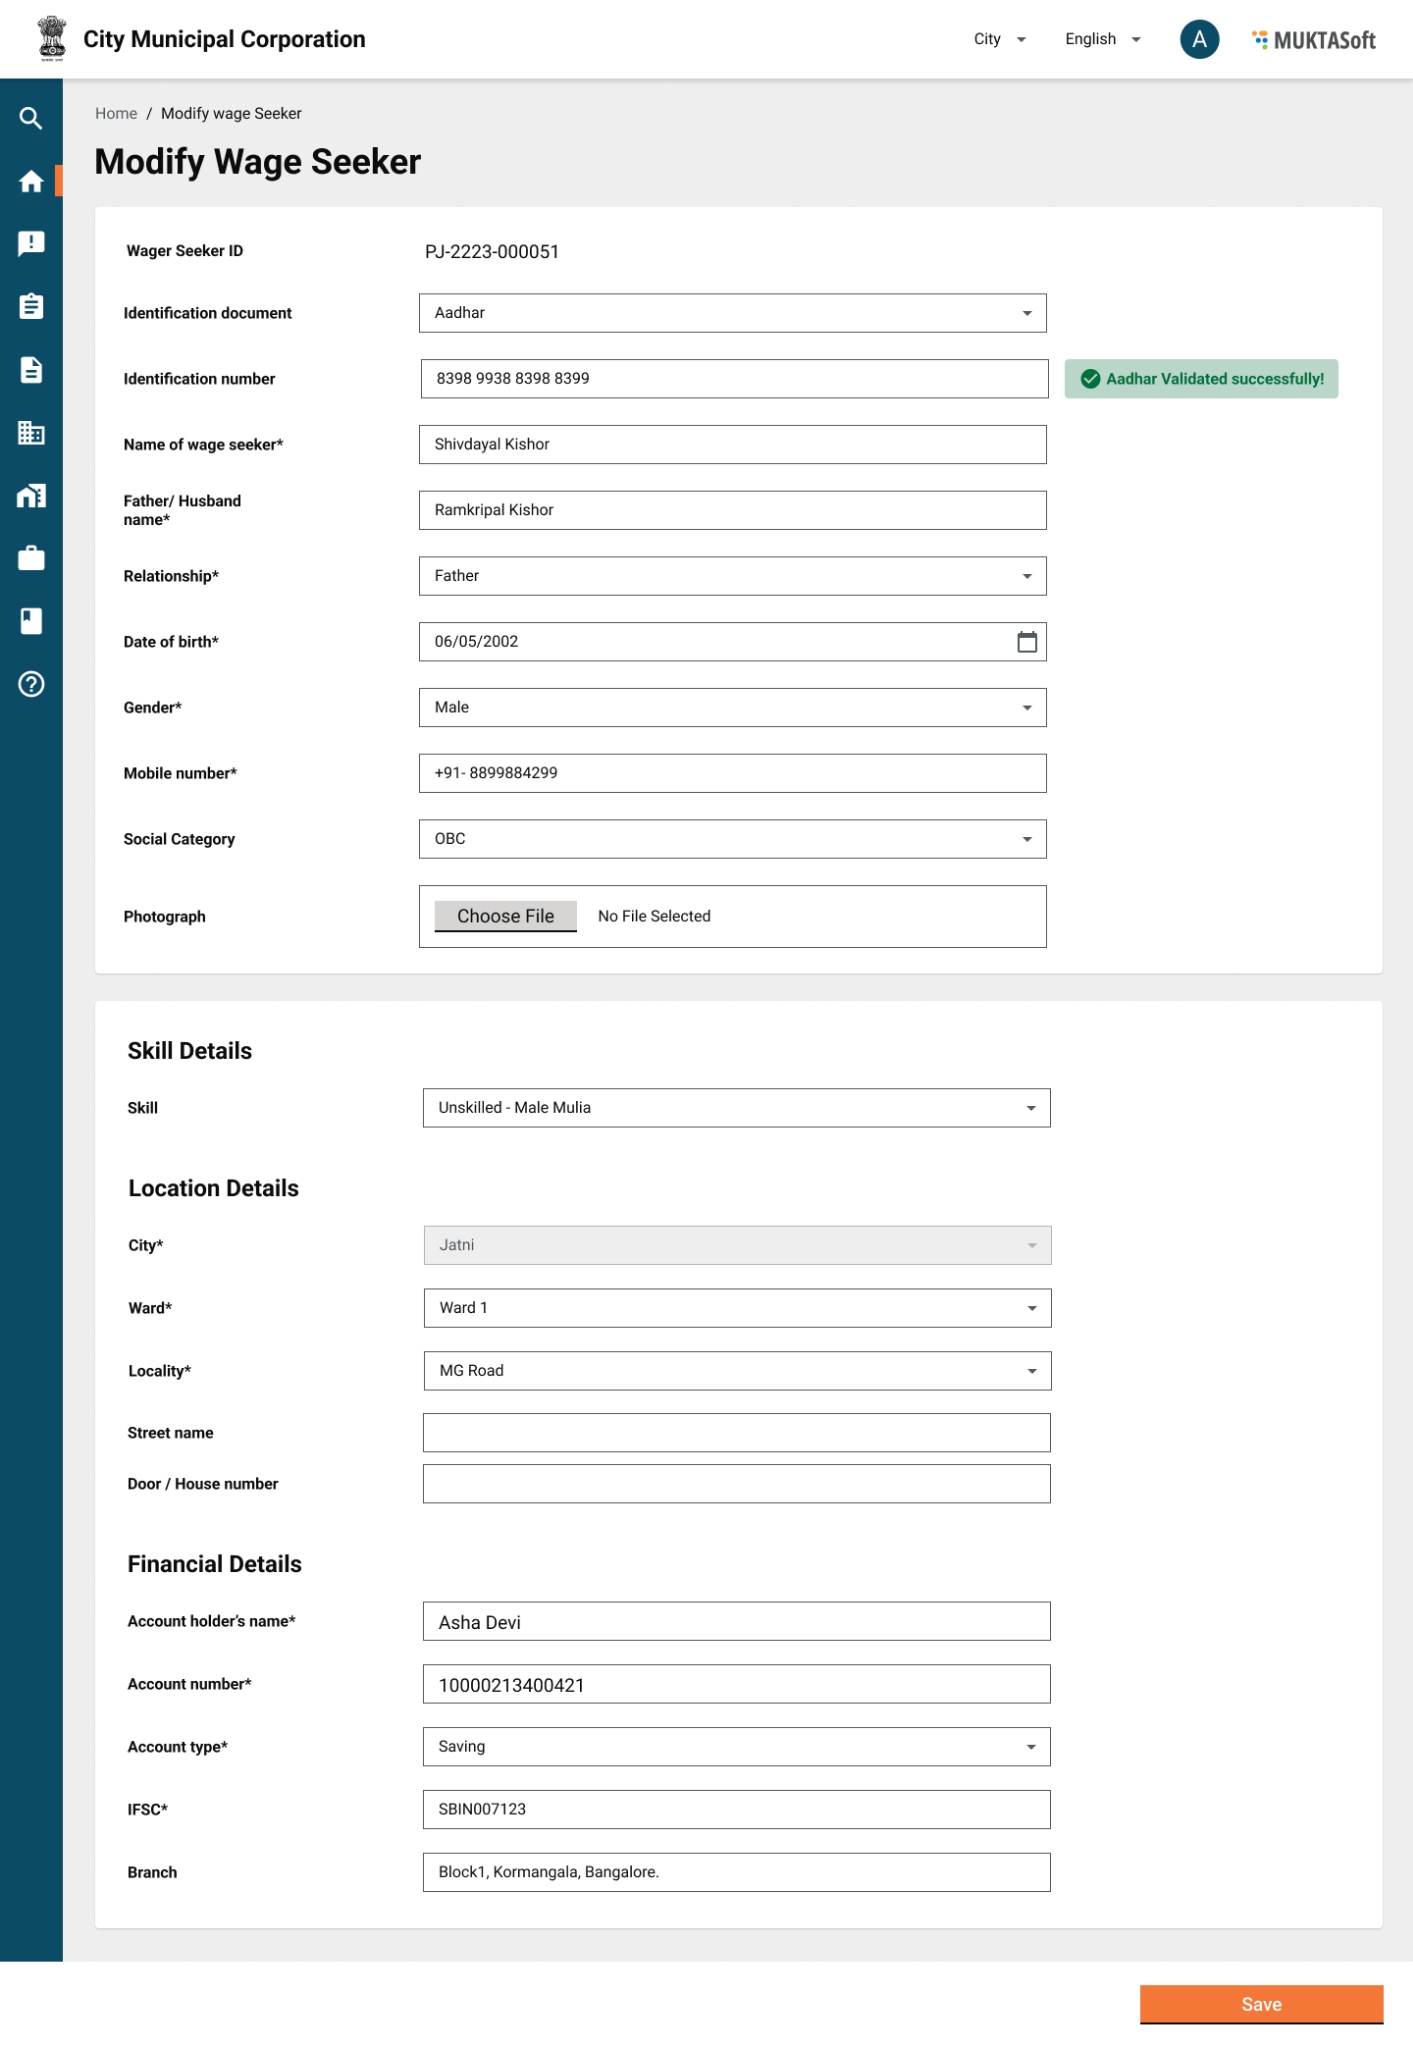Screen dimensions: 1413x2048
Task: Open the English language menu
Action: coord(1102,39)
